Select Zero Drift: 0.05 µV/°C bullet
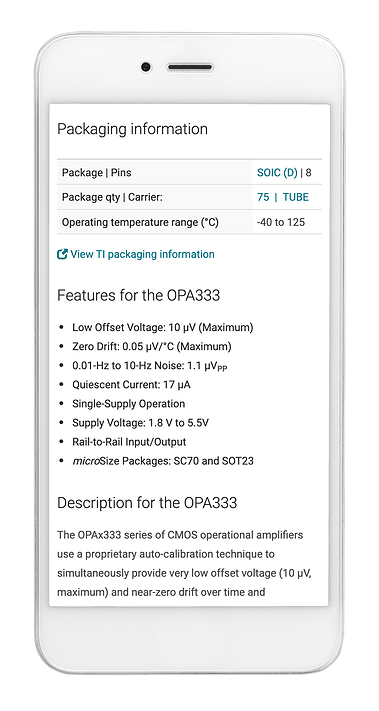The width and height of the screenshot is (379, 711). 152,347
